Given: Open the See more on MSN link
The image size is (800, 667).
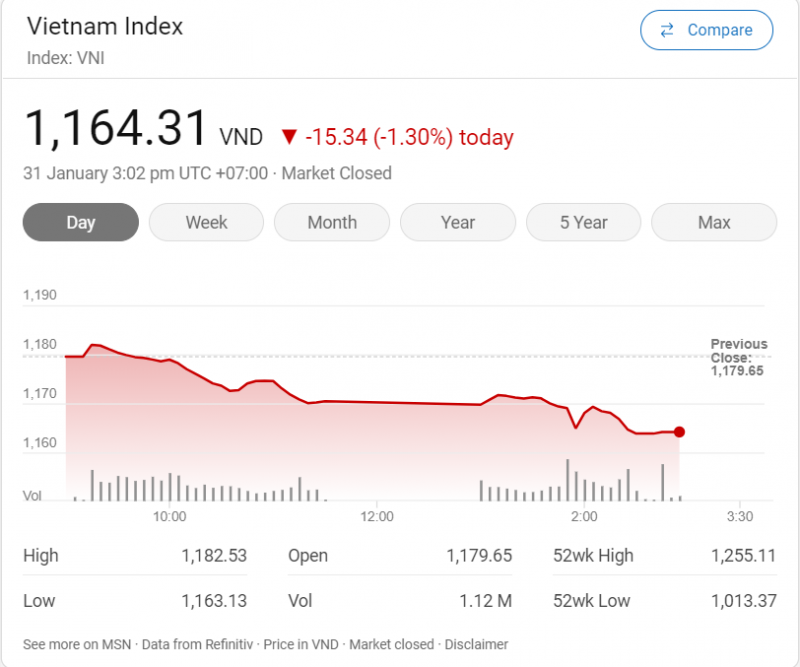Looking at the screenshot, I should coord(78,644).
